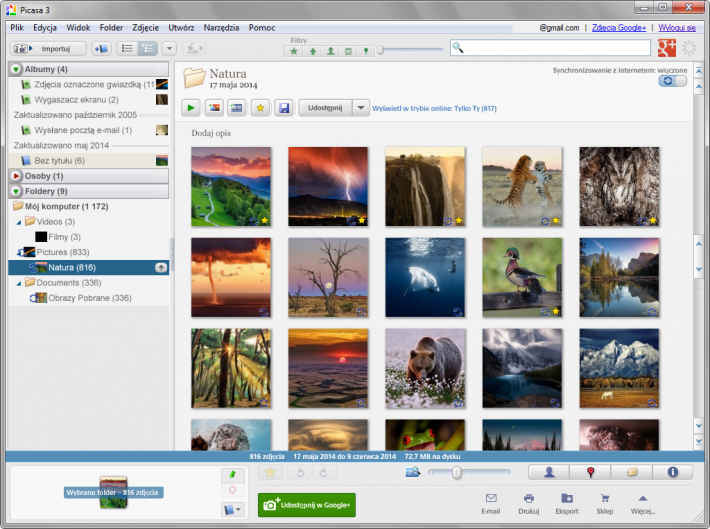Select the Wygaszacz ekranu album
Viewport: 710px width, 529px height.
click(x=89, y=100)
